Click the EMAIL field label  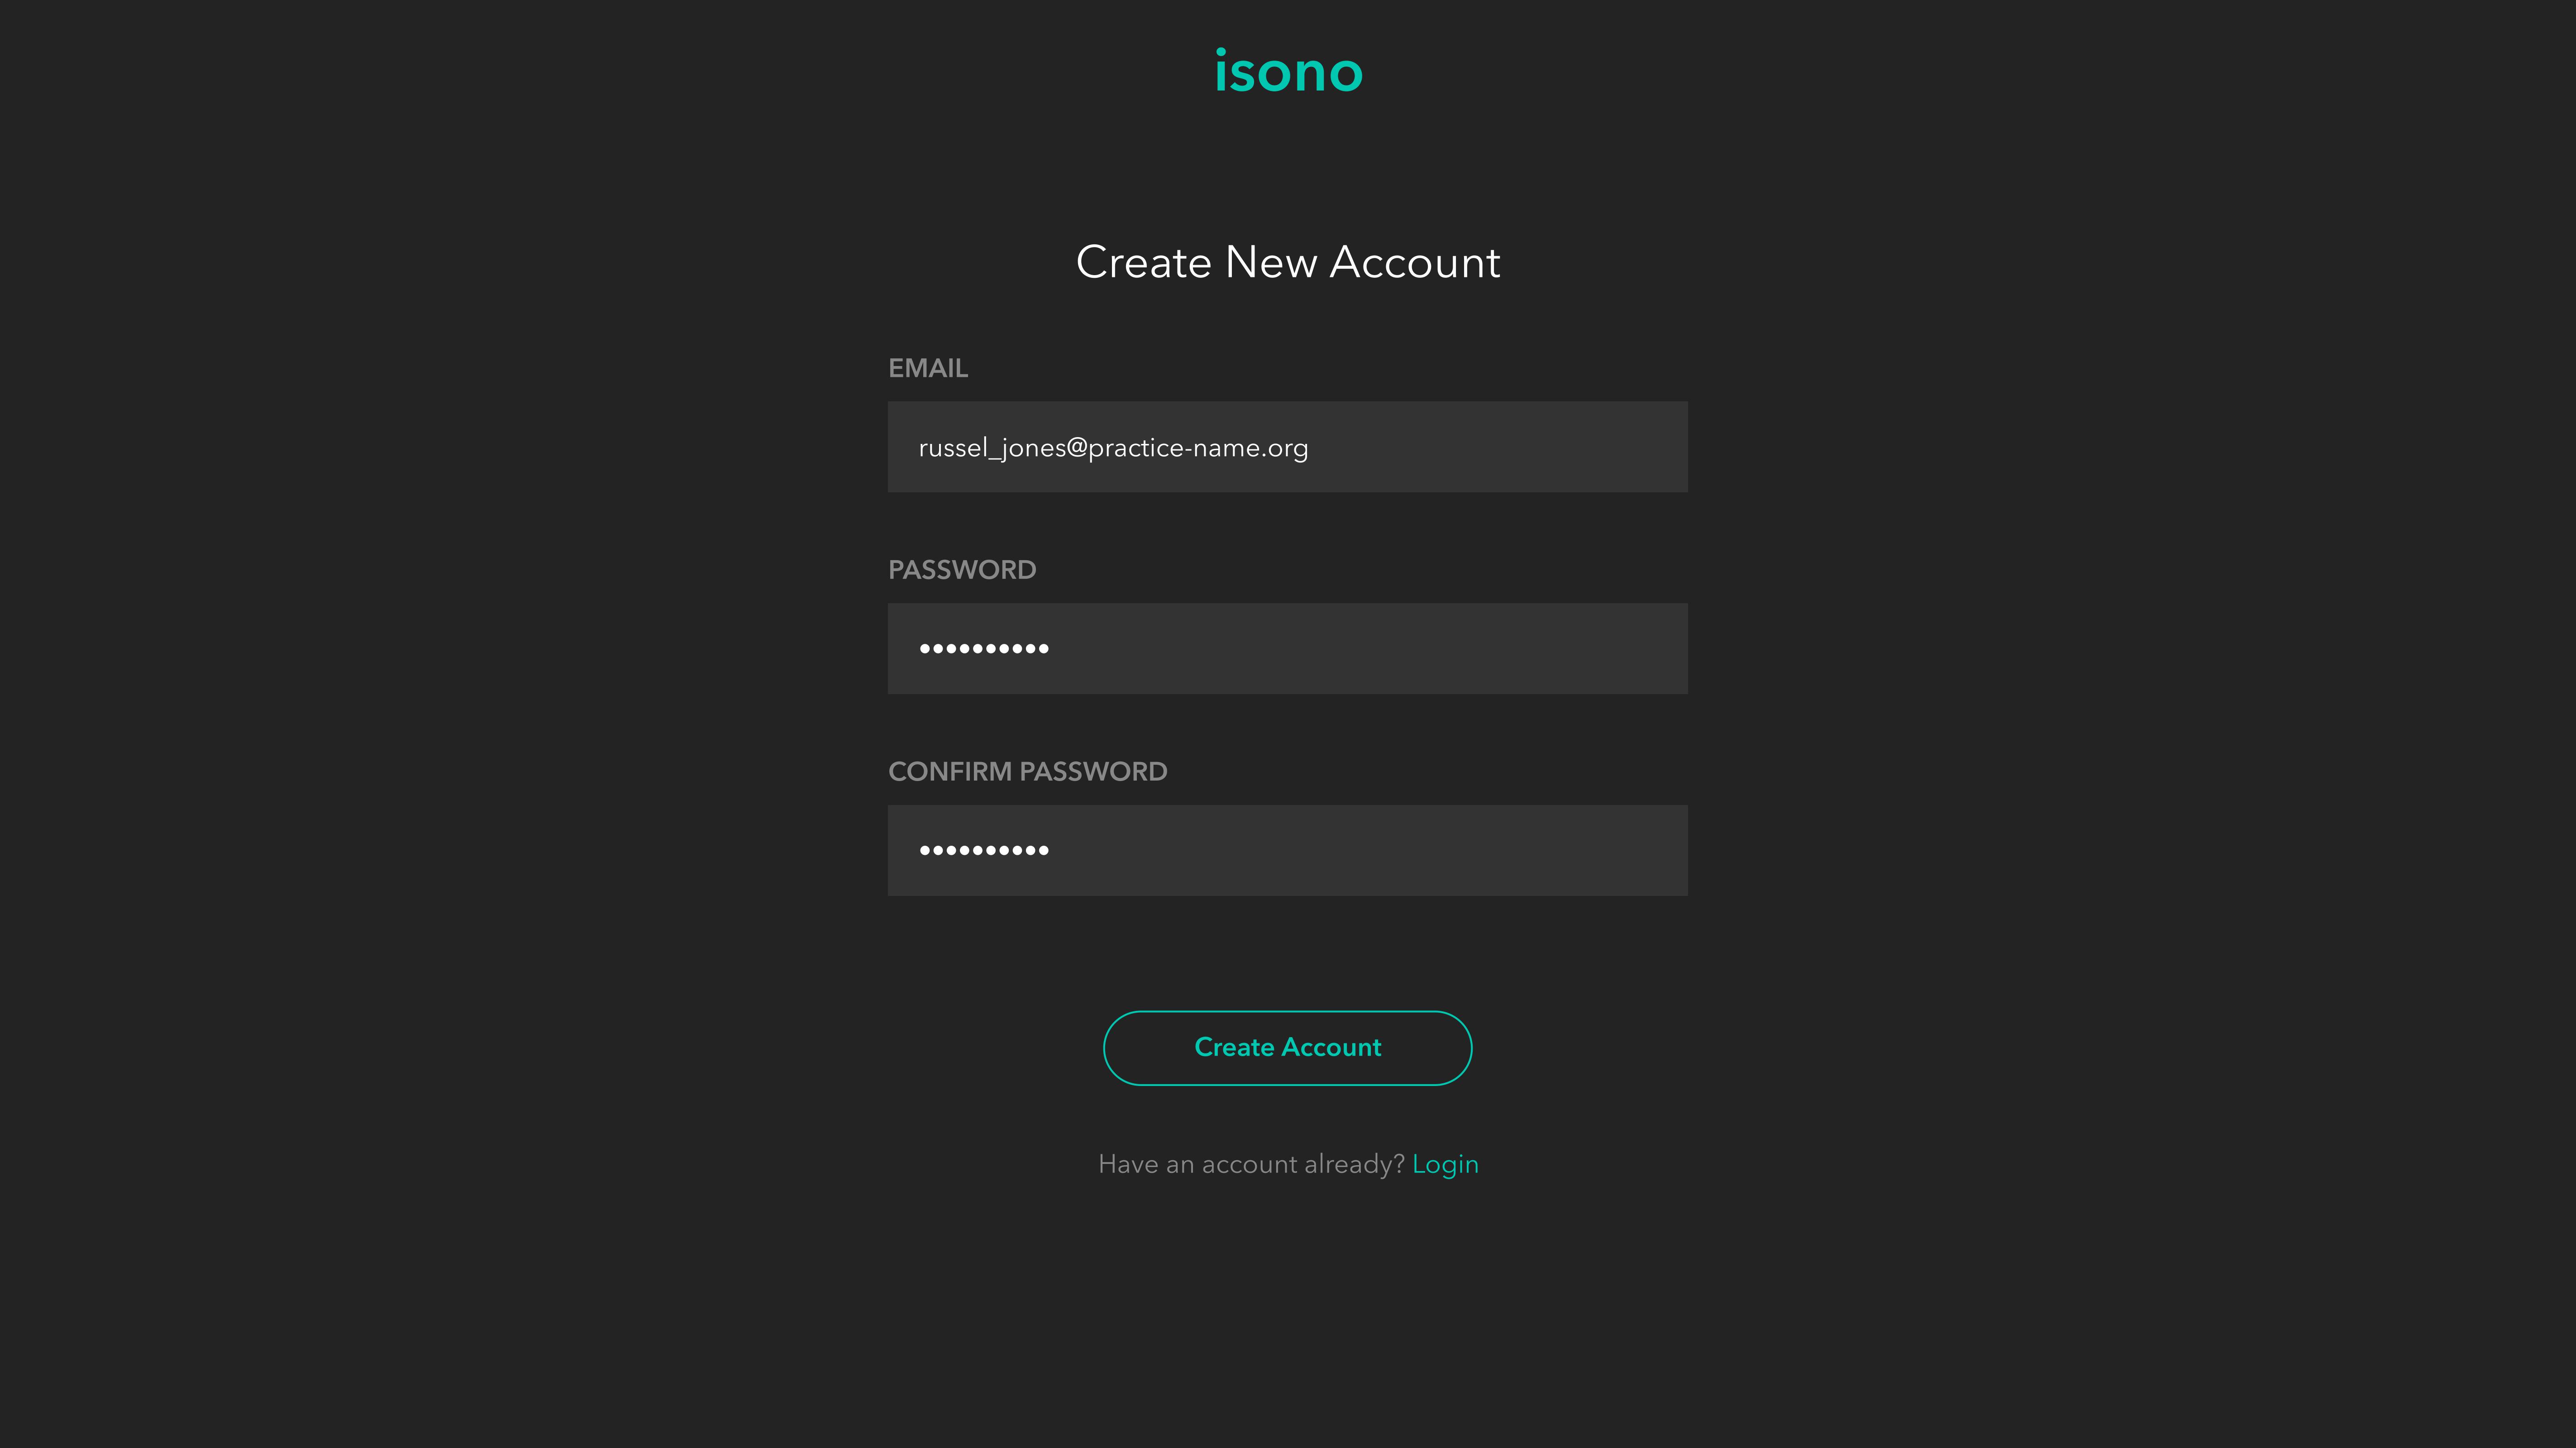tap(928, 368)
